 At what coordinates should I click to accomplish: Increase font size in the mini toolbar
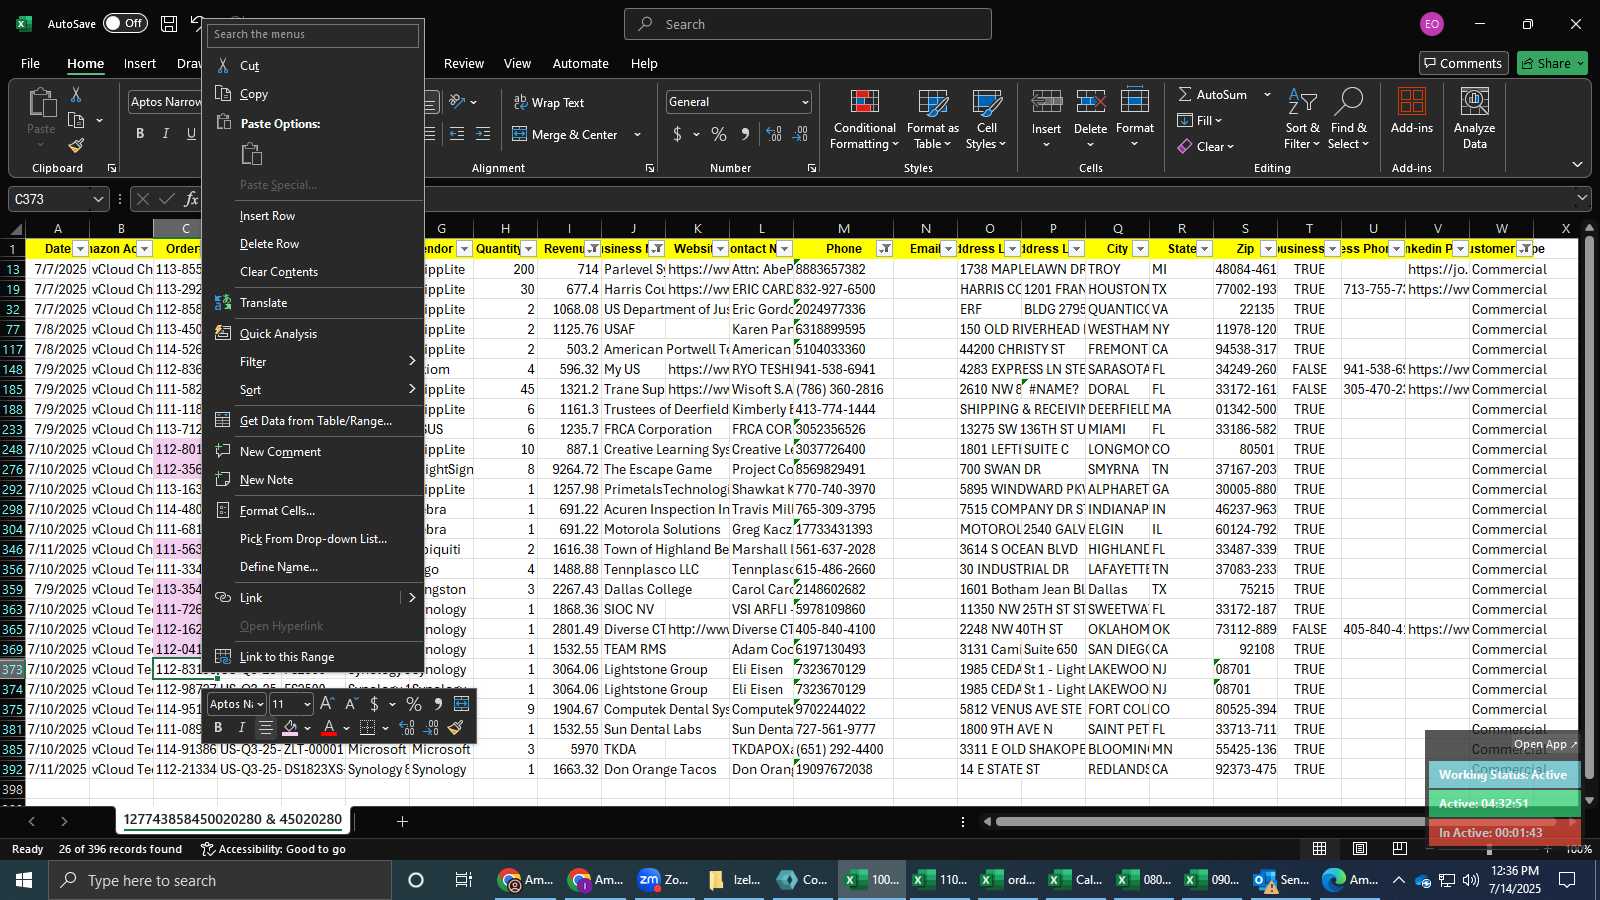point(326,704)
